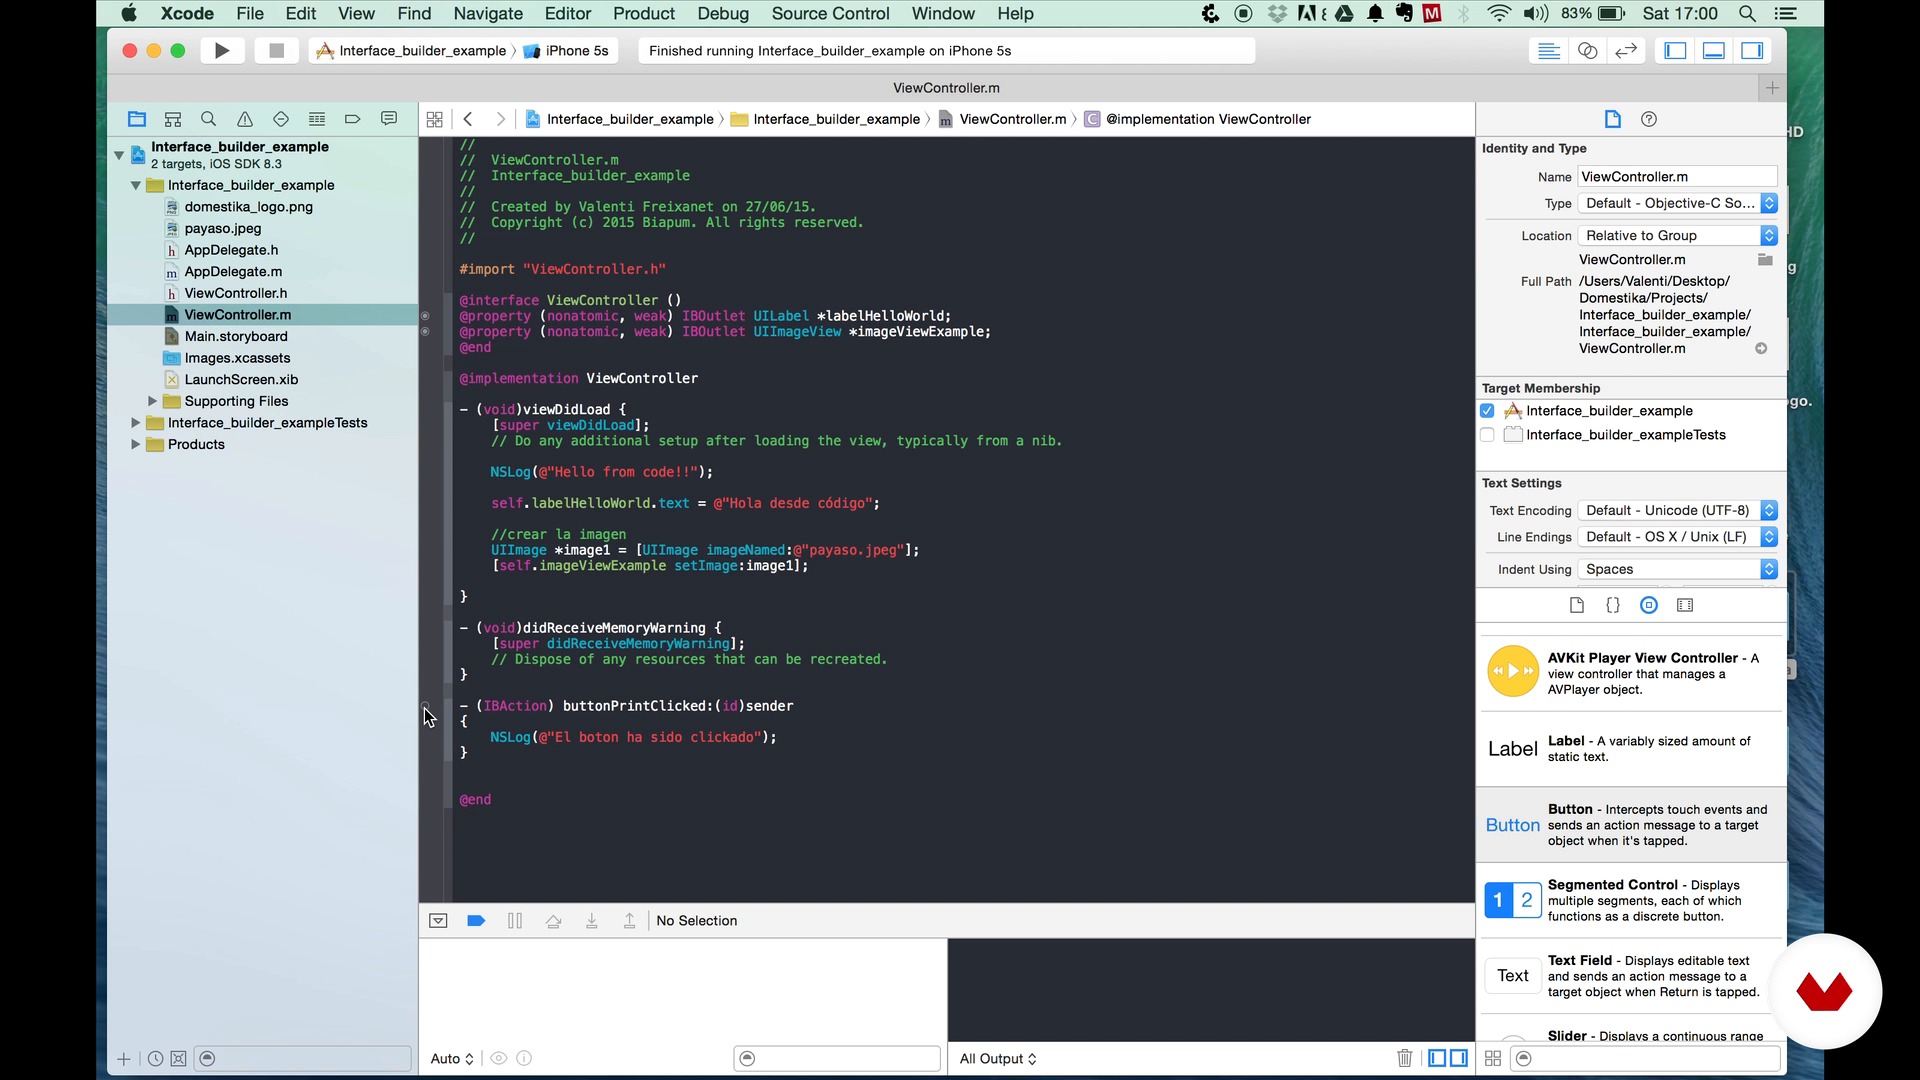Viewport: 1920px width, 1080px height.
Task: Open the Indent Using dropdown
Action: coord(1678,570)
